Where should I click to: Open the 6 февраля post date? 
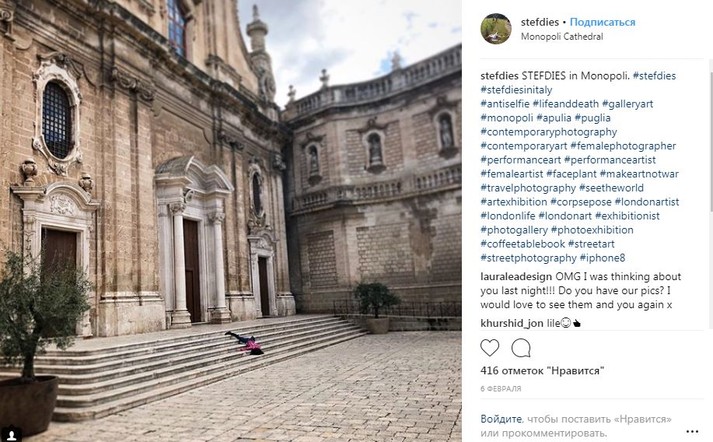tap(501, 389)
